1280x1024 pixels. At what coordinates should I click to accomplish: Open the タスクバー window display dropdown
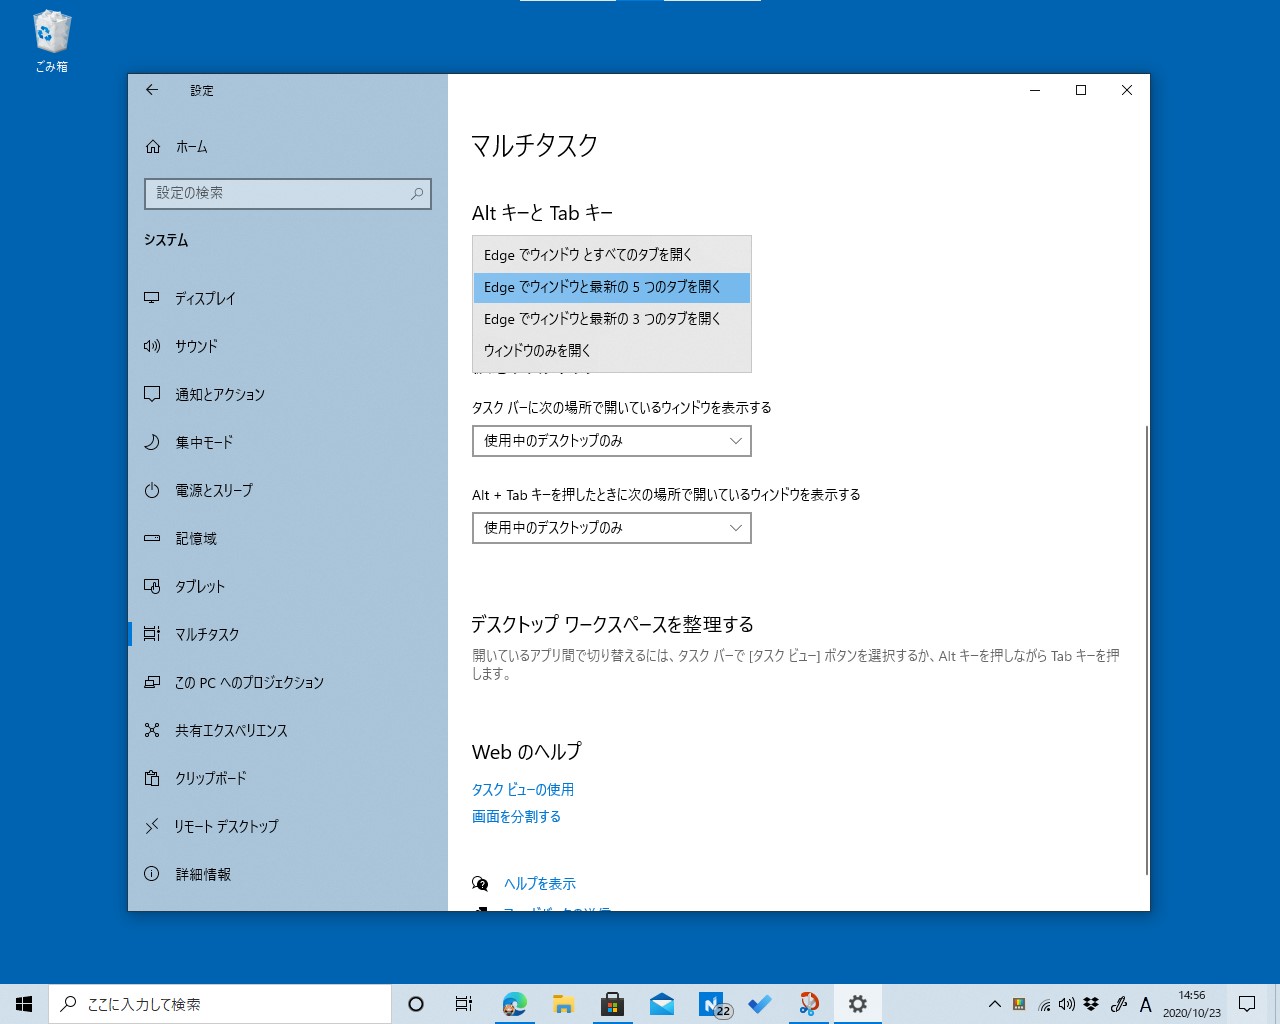point(611,441)
